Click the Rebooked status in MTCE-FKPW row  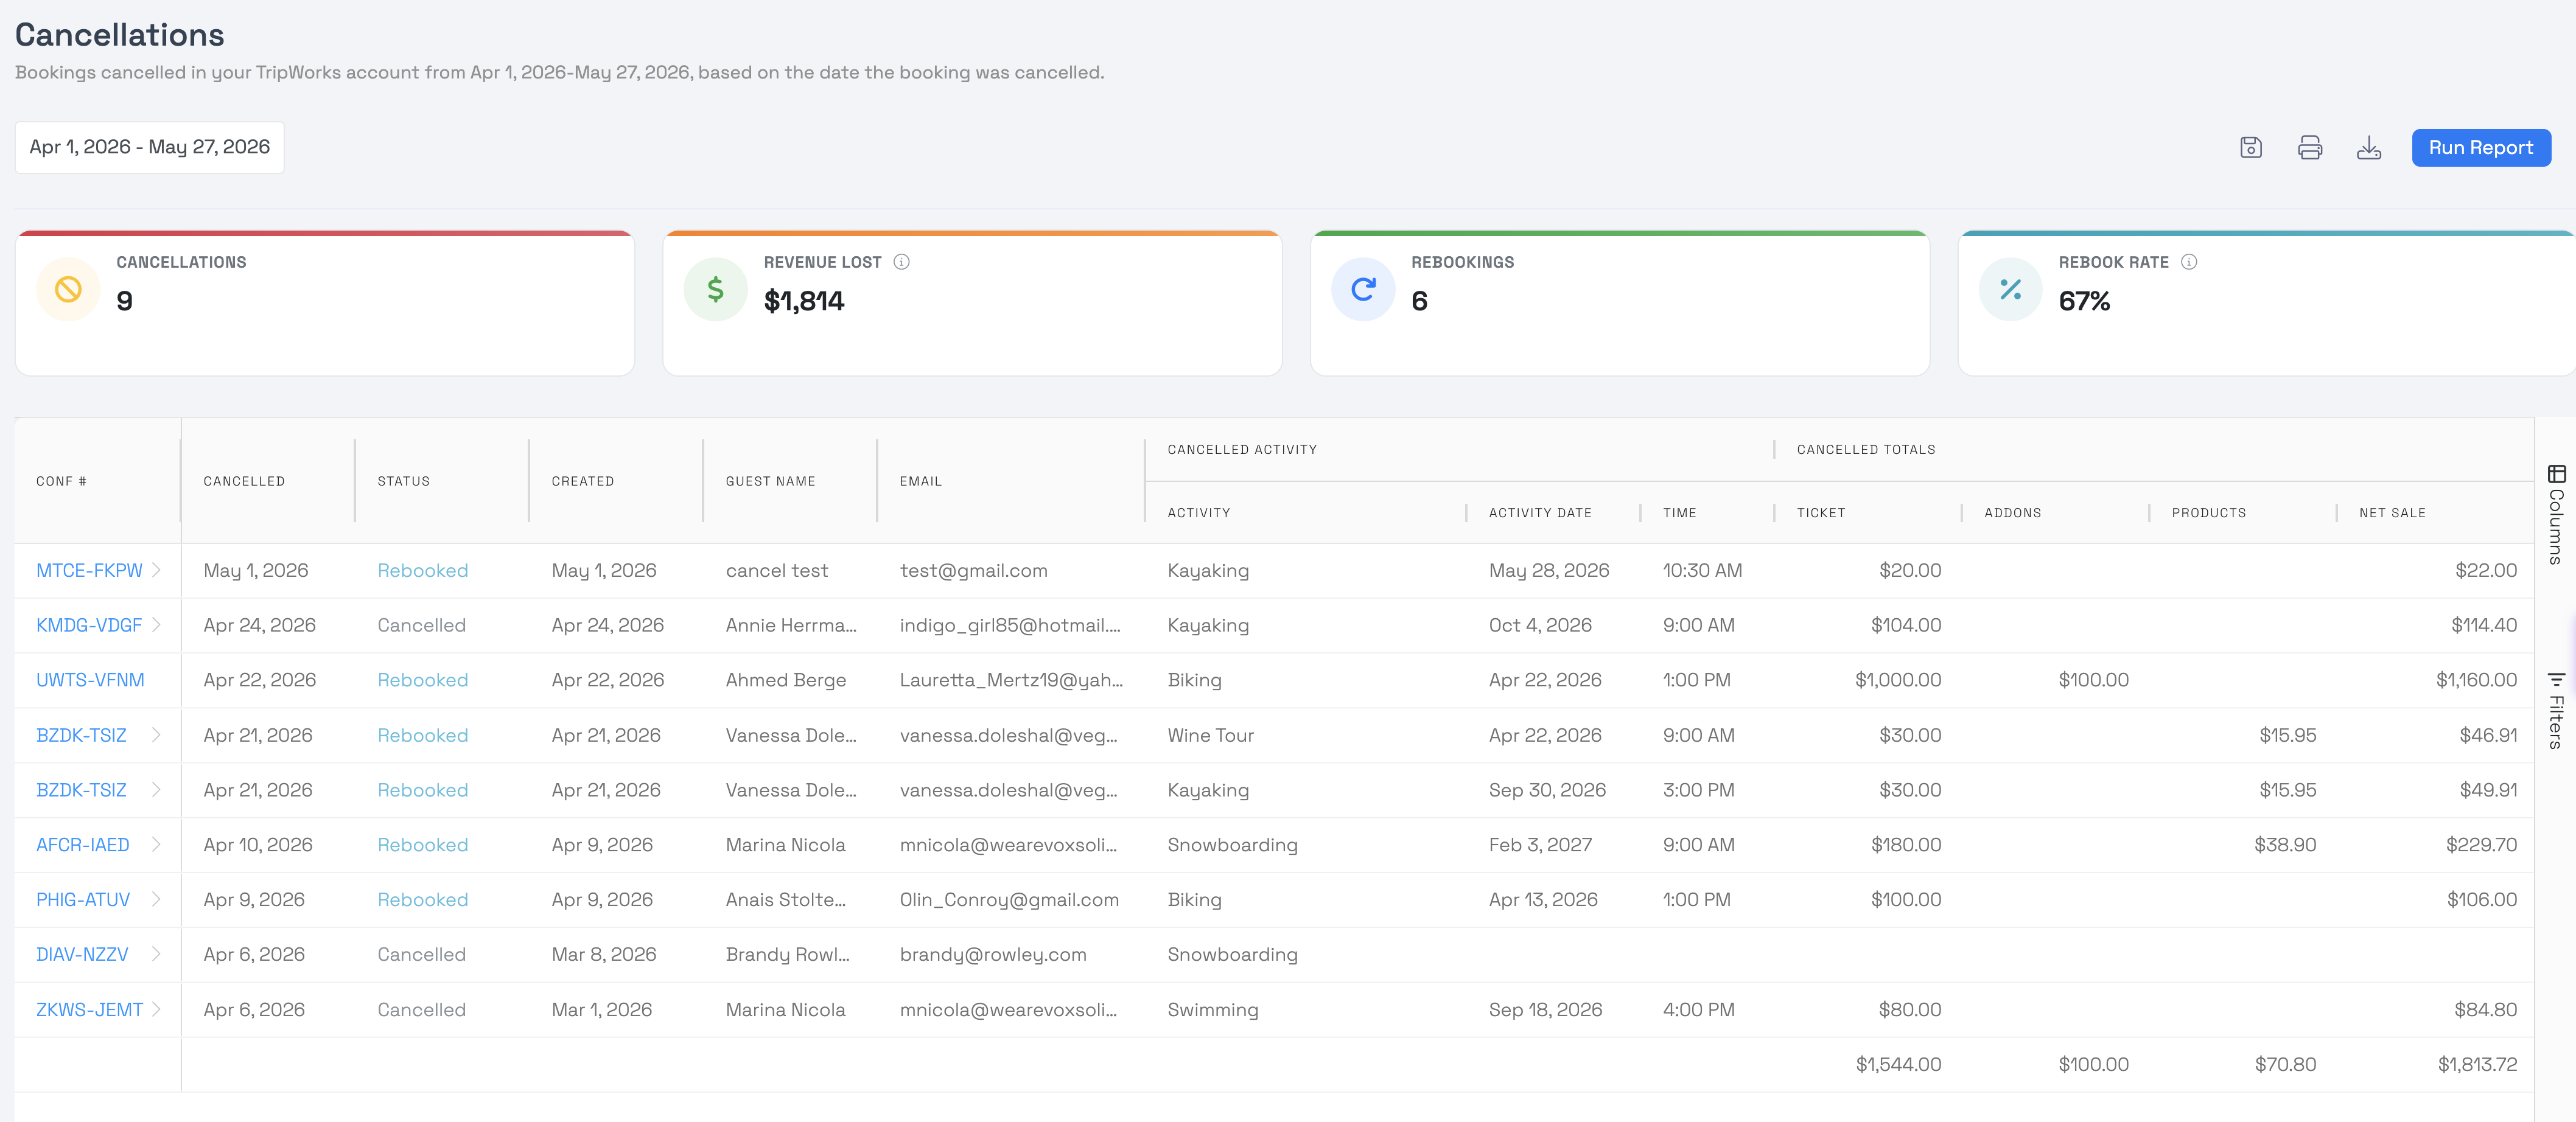click(422, 570)
